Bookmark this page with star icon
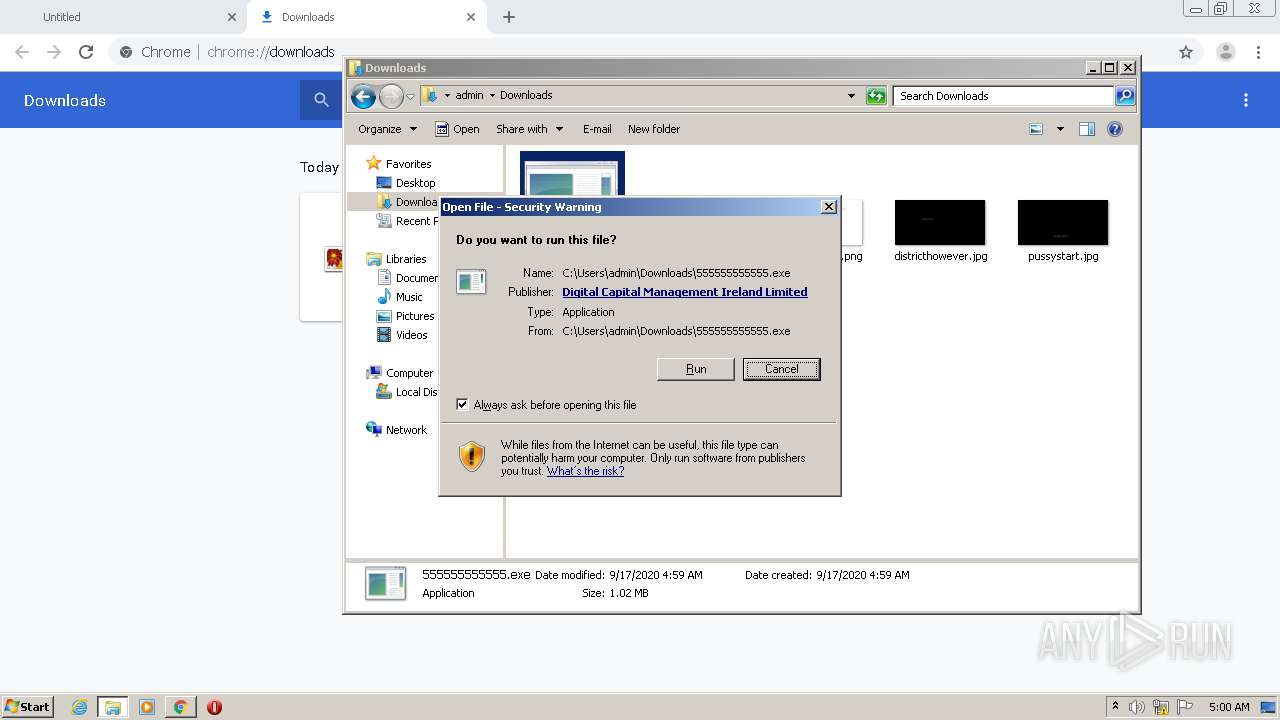The image size is (1280, 720). 1186,52
